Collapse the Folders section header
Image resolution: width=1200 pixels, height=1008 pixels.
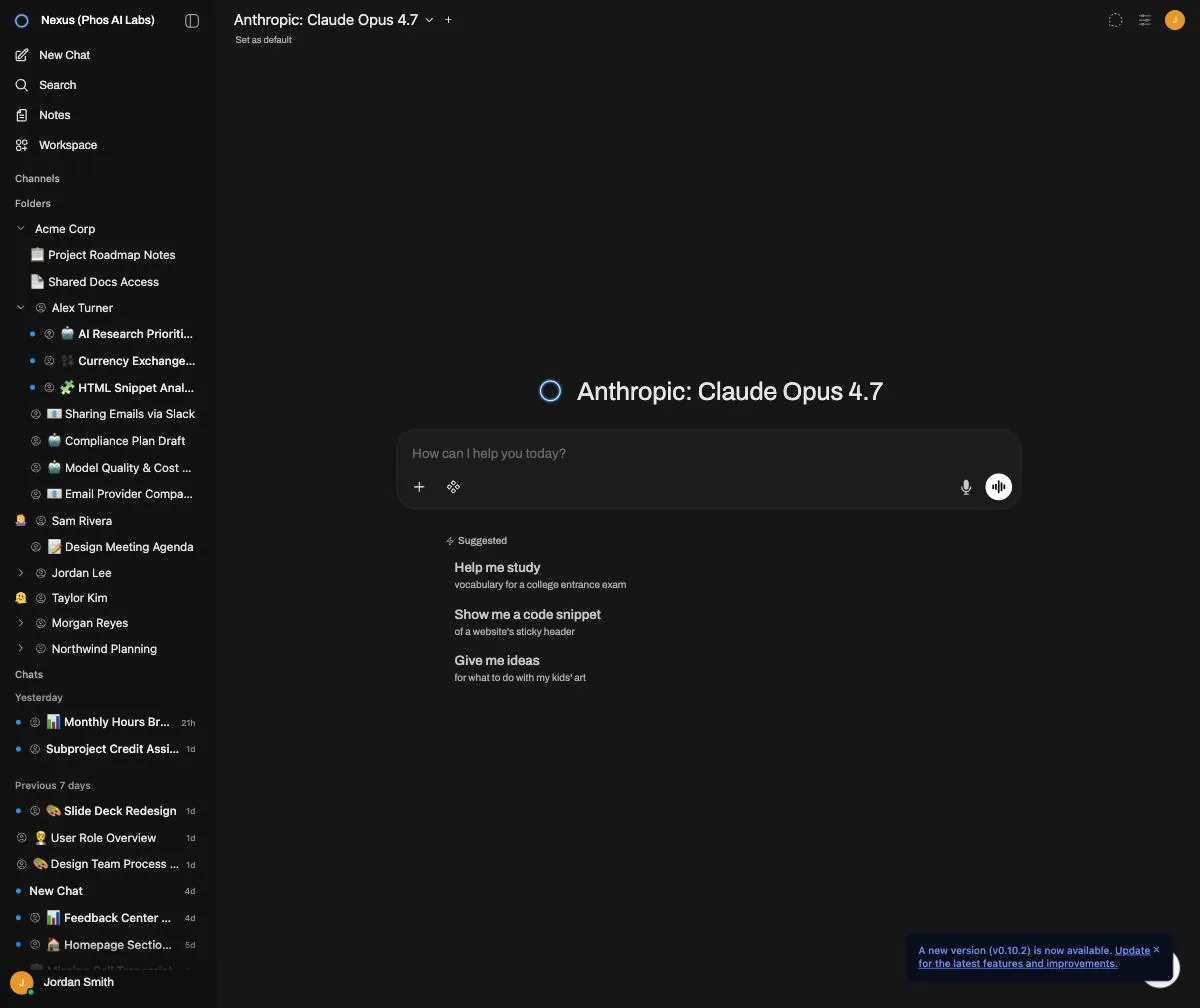(x=33, y=203)
